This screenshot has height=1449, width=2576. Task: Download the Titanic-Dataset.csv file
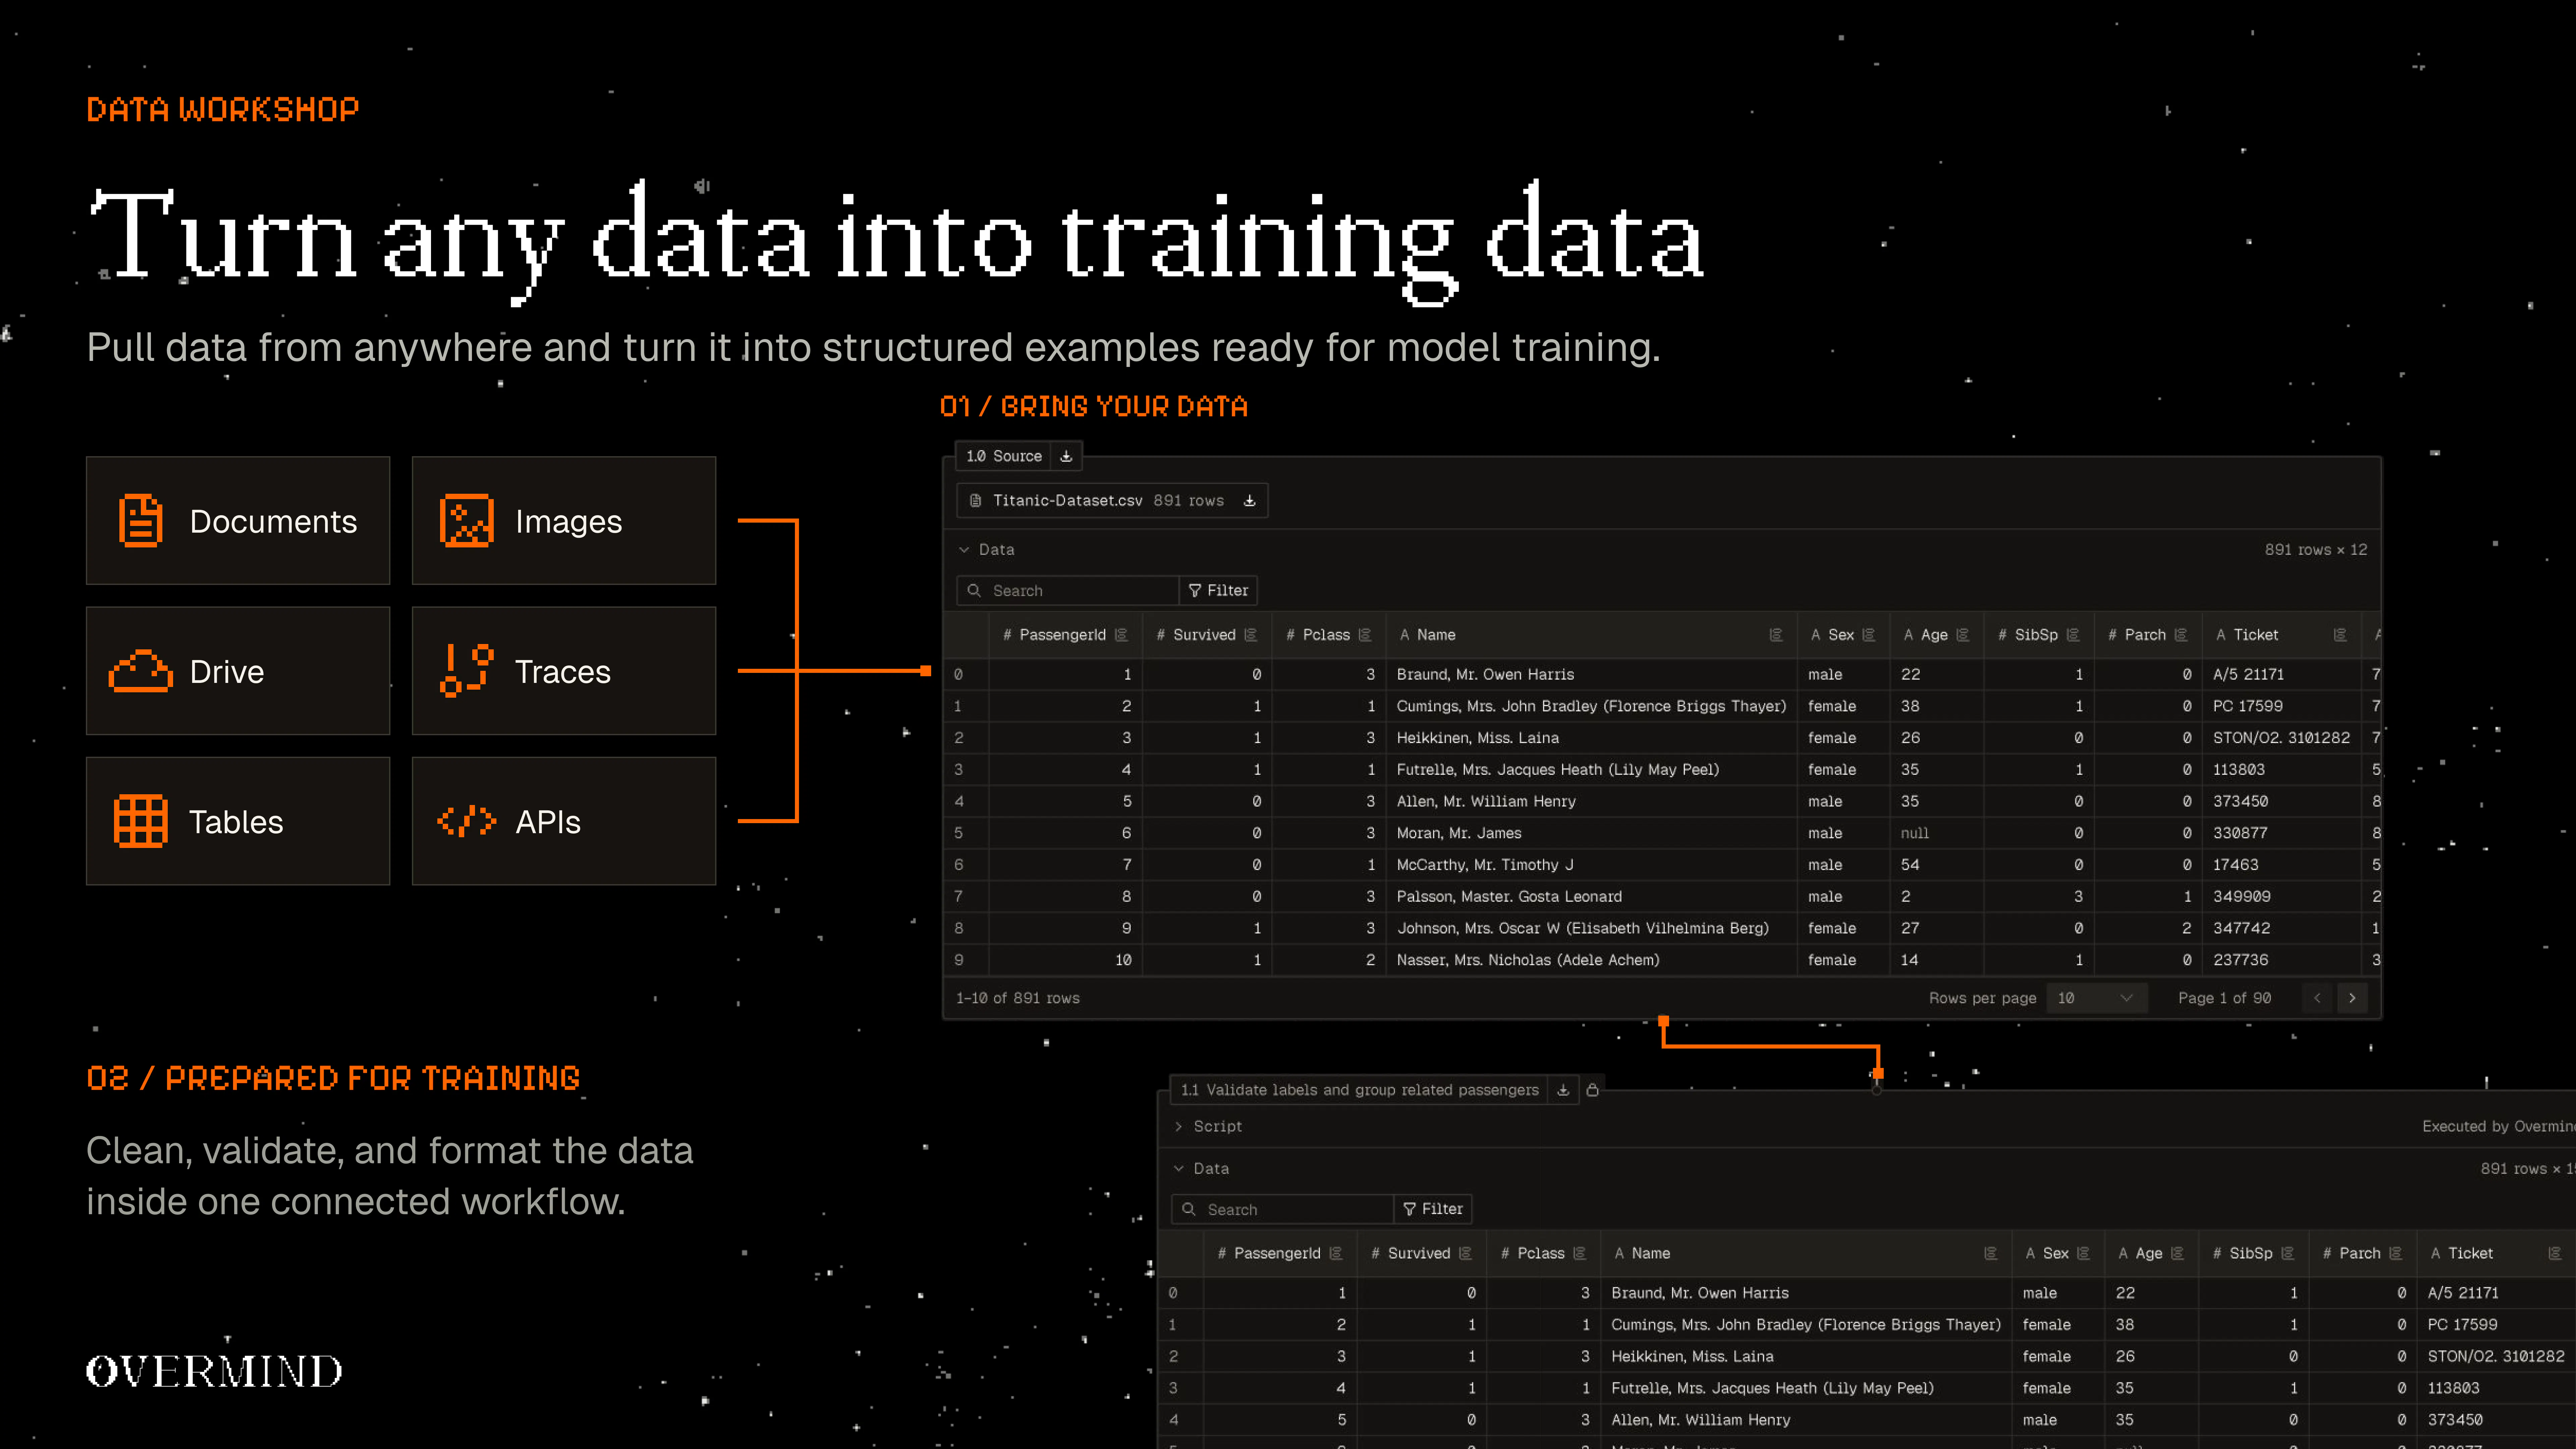click(1249, 501)
